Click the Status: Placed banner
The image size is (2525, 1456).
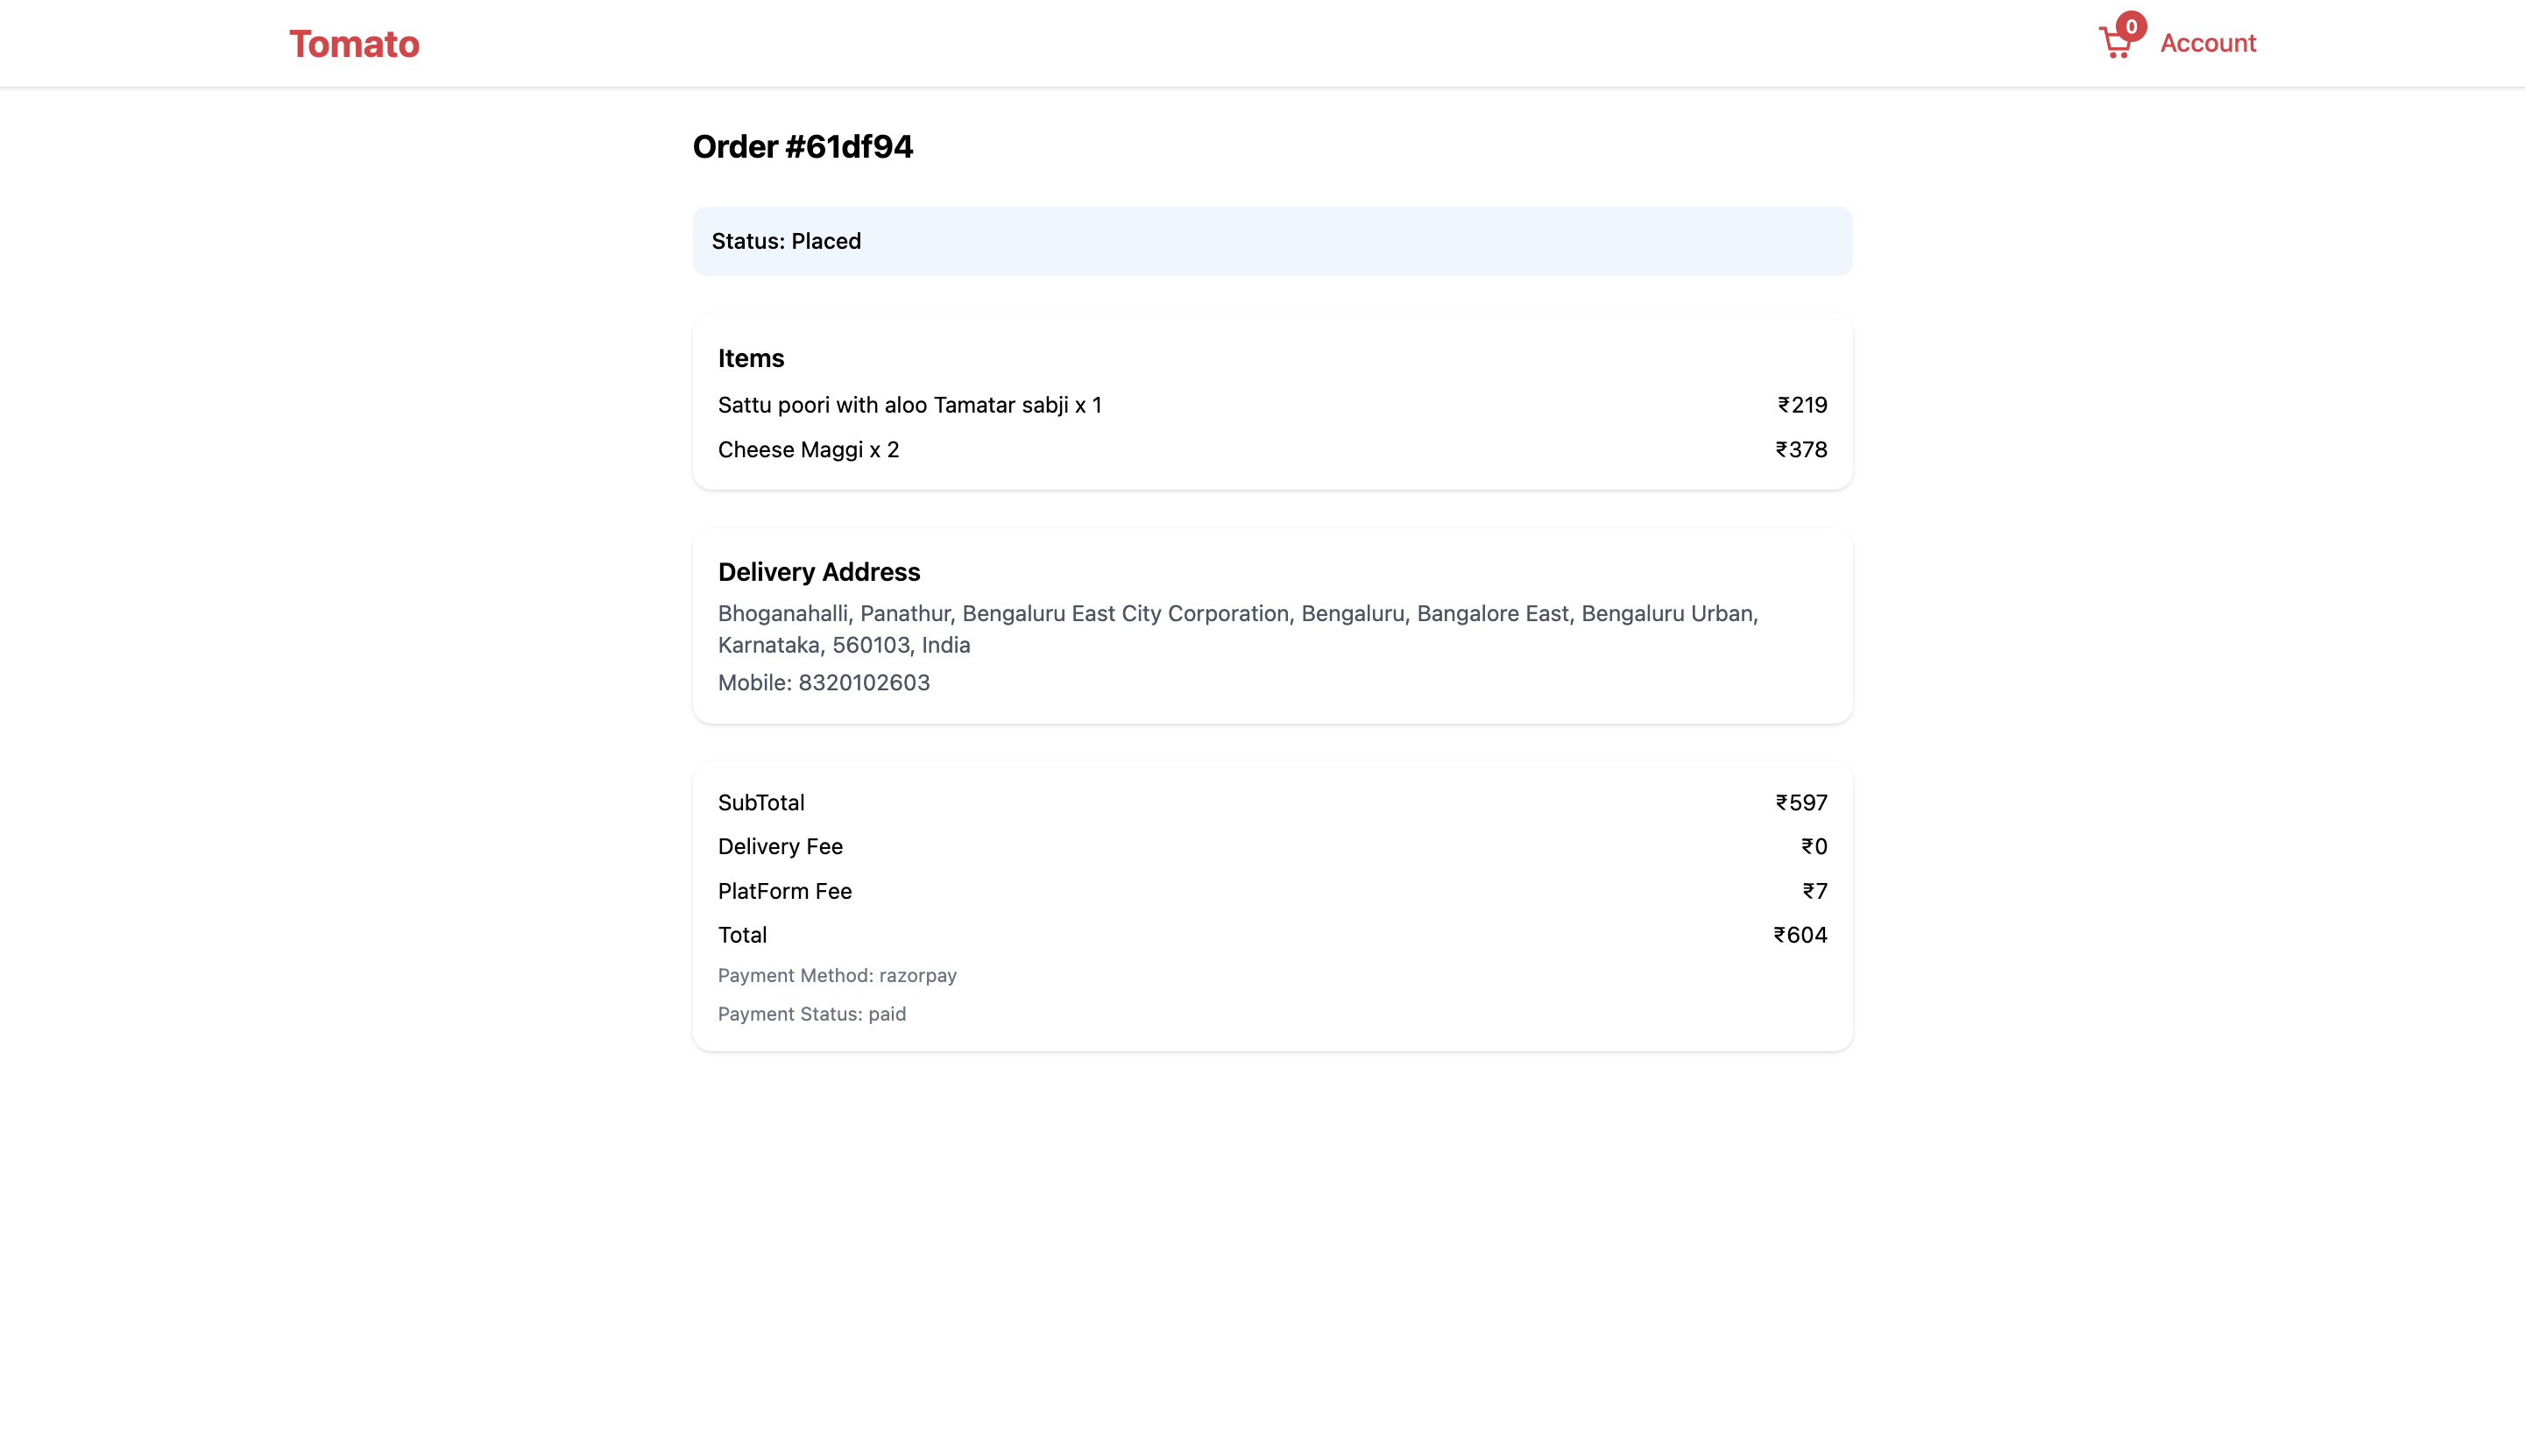1272,241
